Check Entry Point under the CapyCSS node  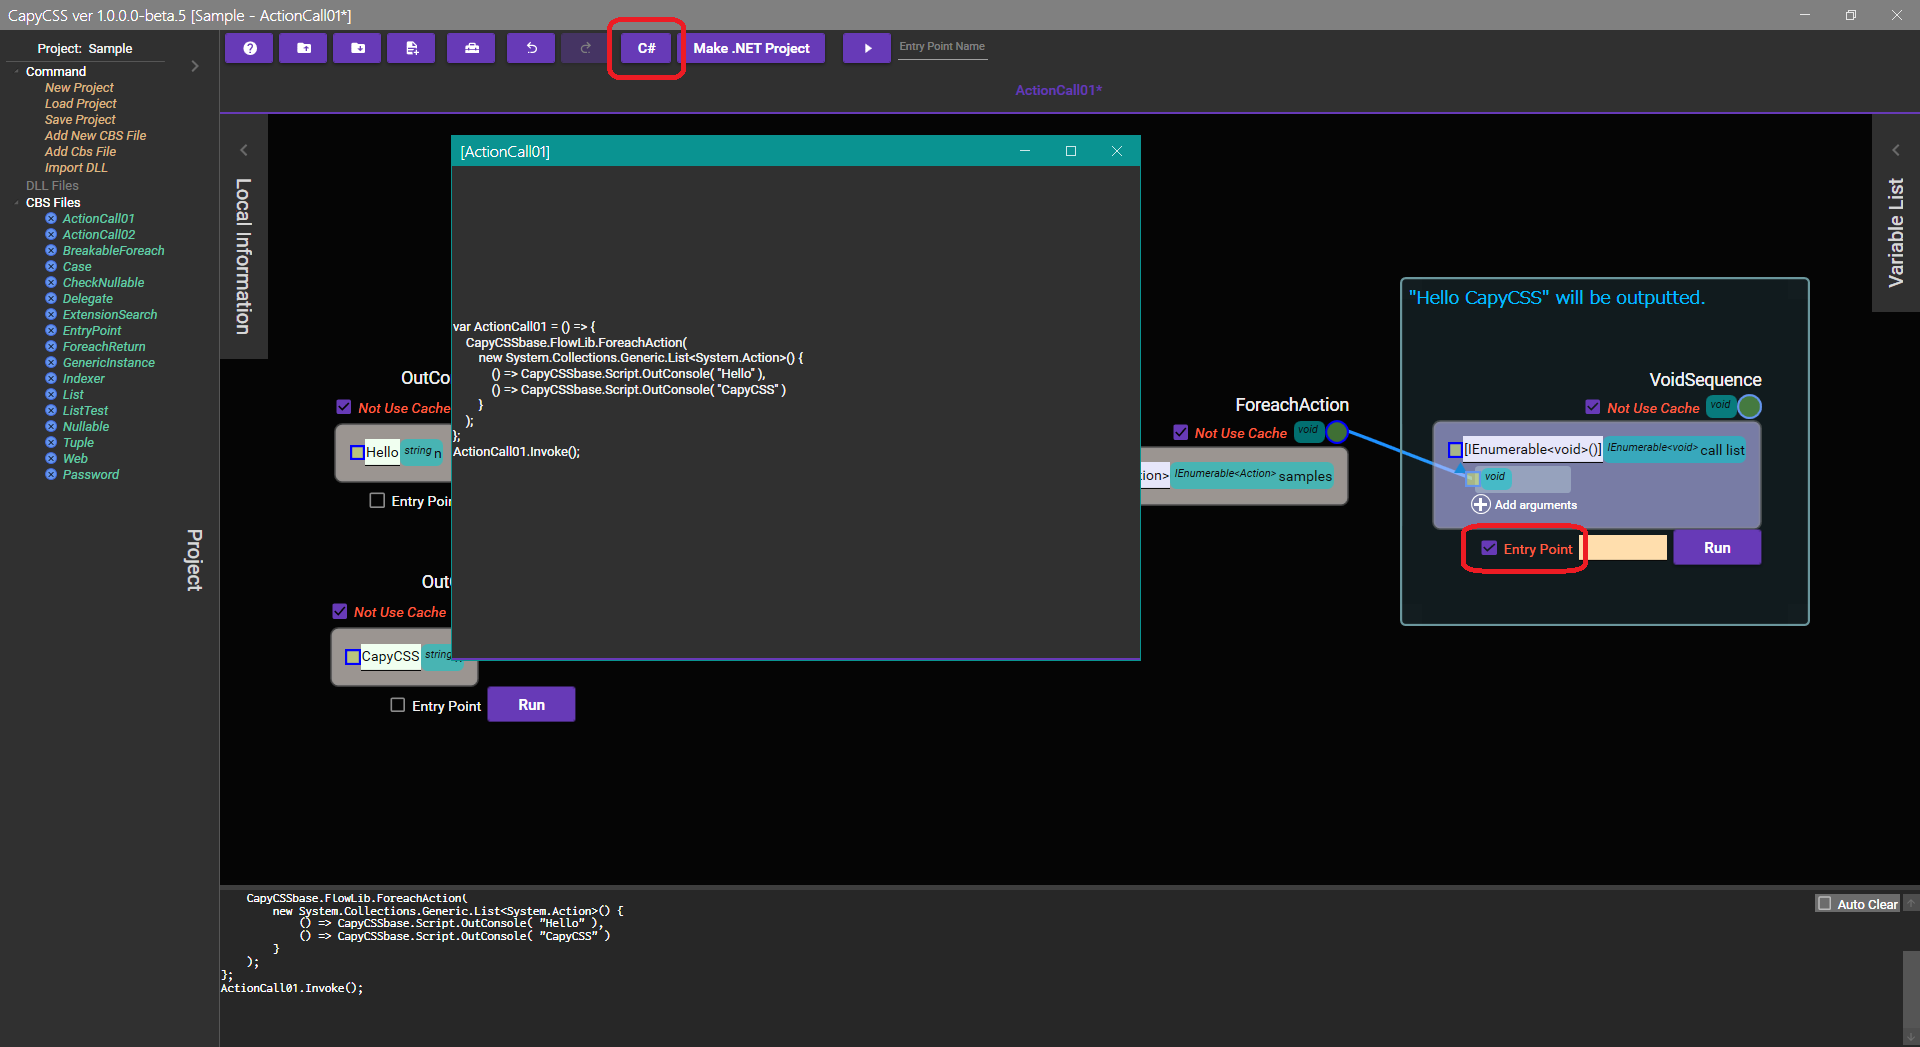click(398, 705)
